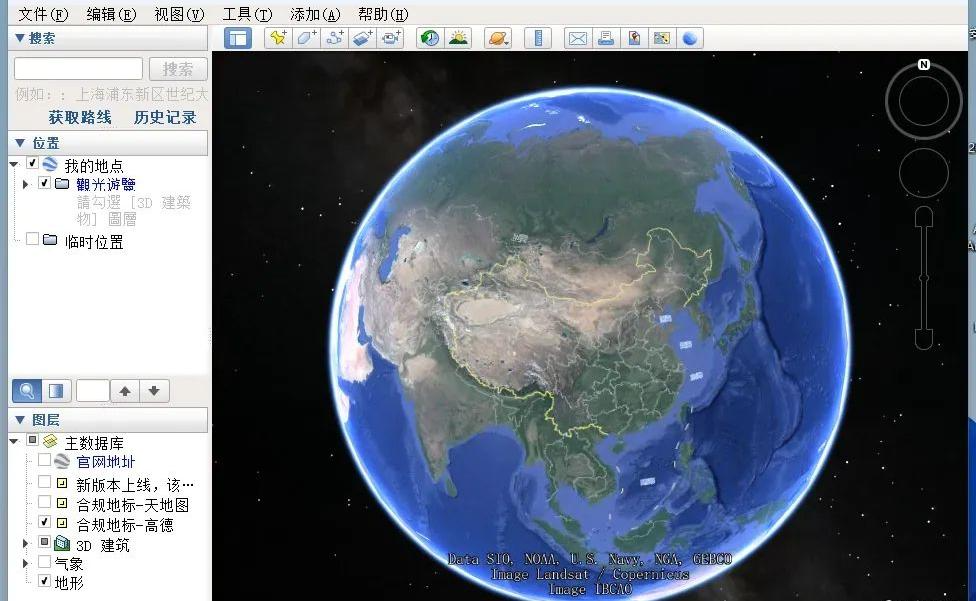
Task: Move the item up with the up arrow
Action: 125,391
